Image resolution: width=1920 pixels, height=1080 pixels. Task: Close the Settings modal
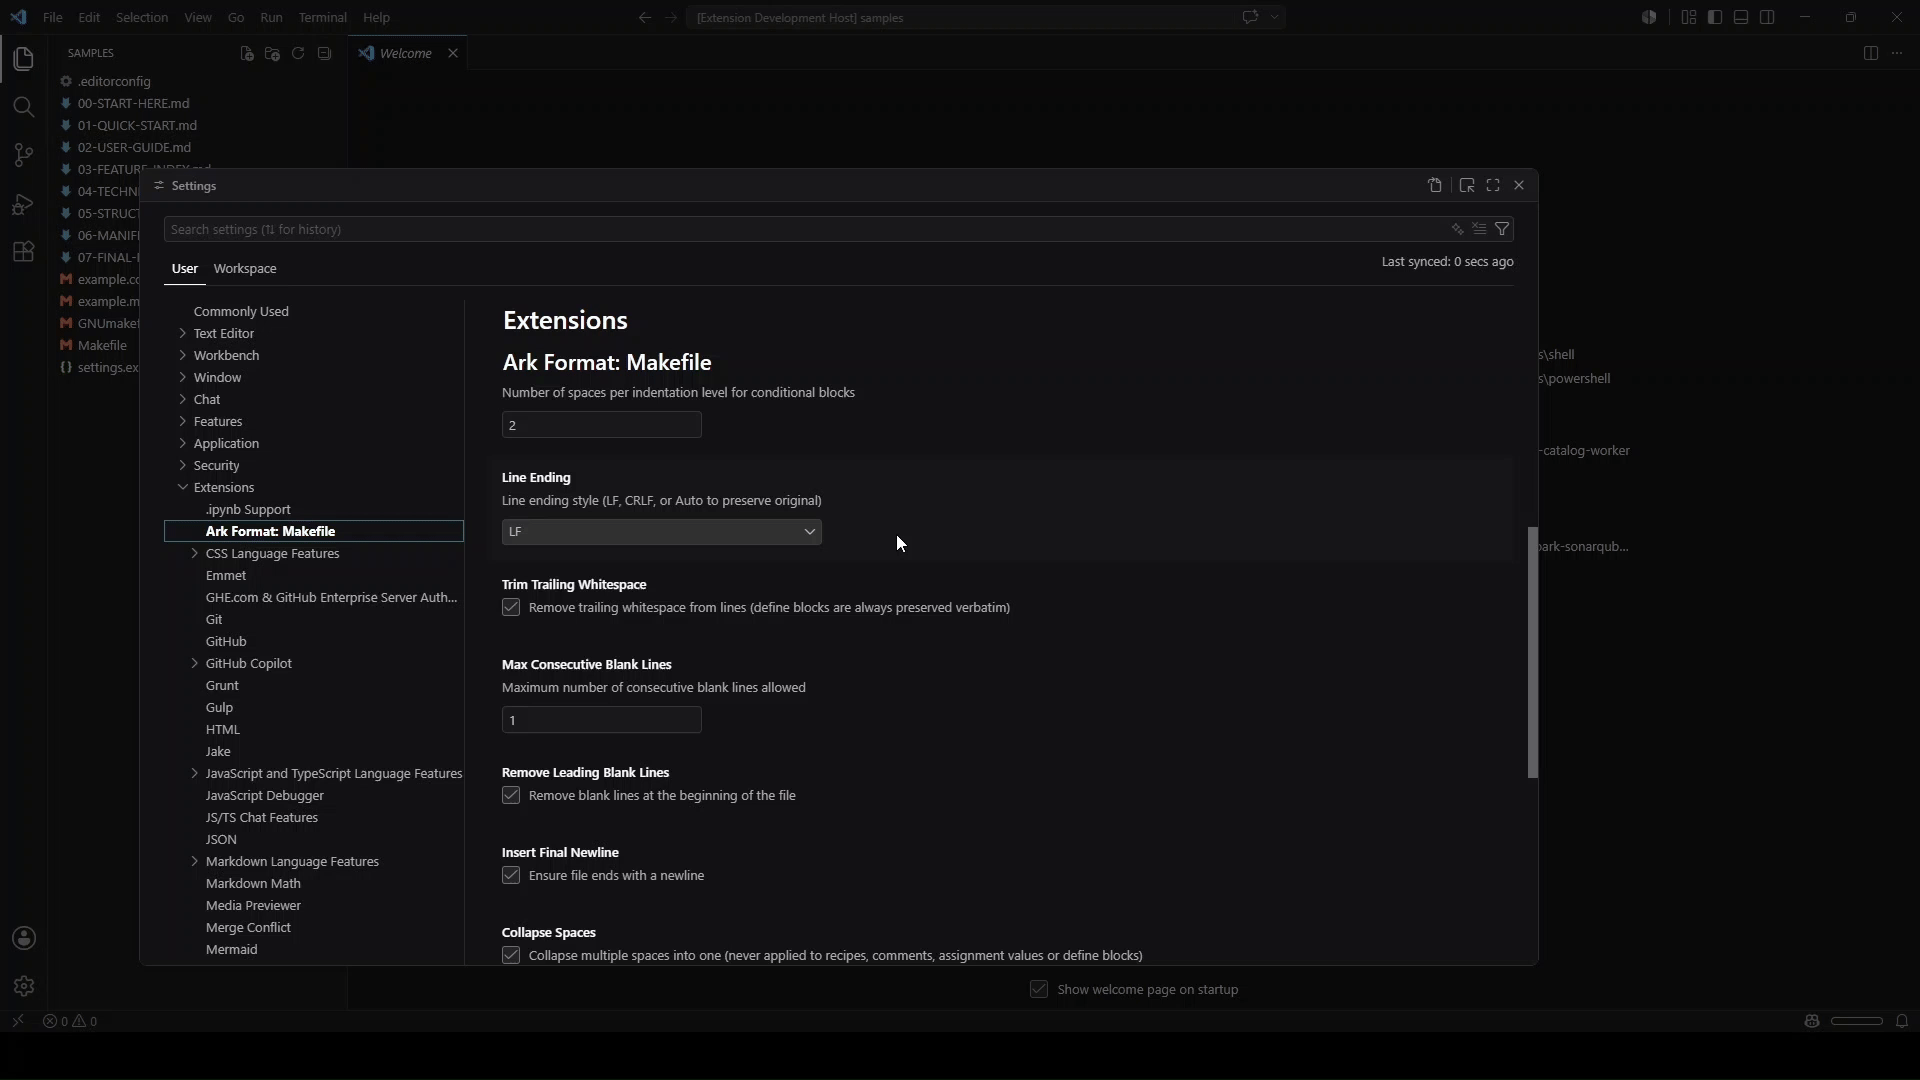tap(1519, 185)
